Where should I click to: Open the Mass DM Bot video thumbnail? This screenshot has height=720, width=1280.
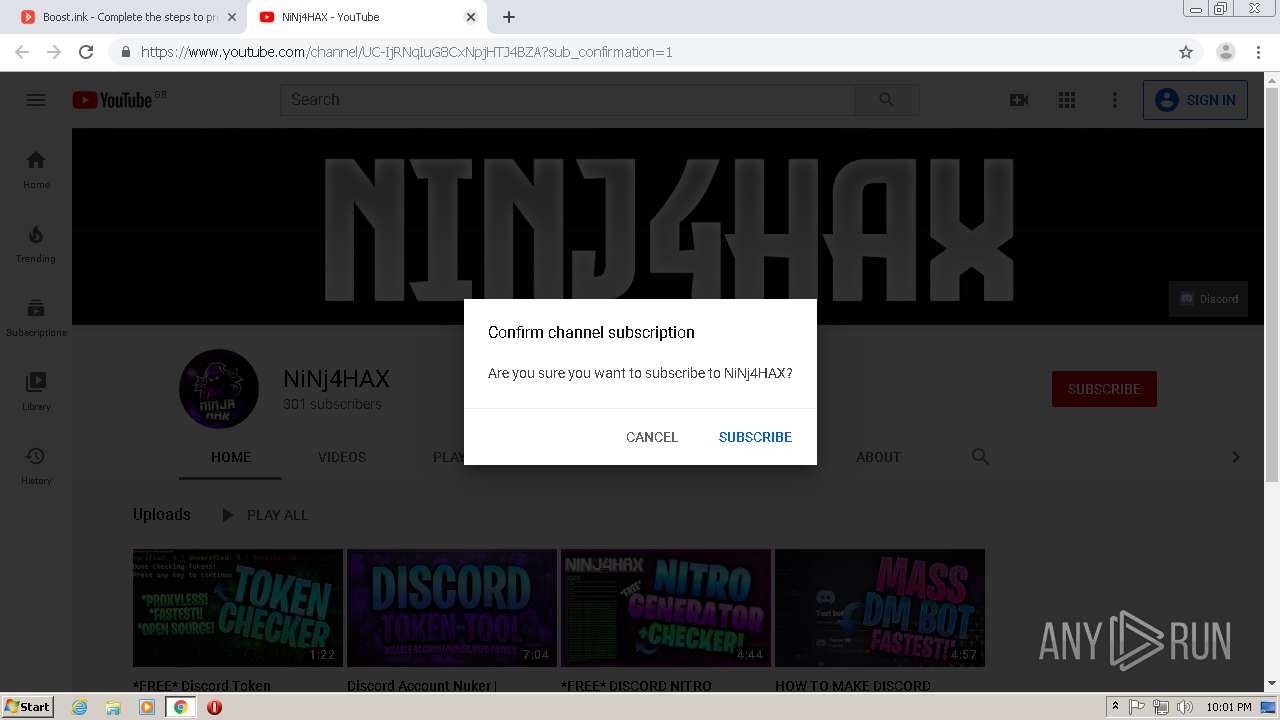tap(880, 608)
